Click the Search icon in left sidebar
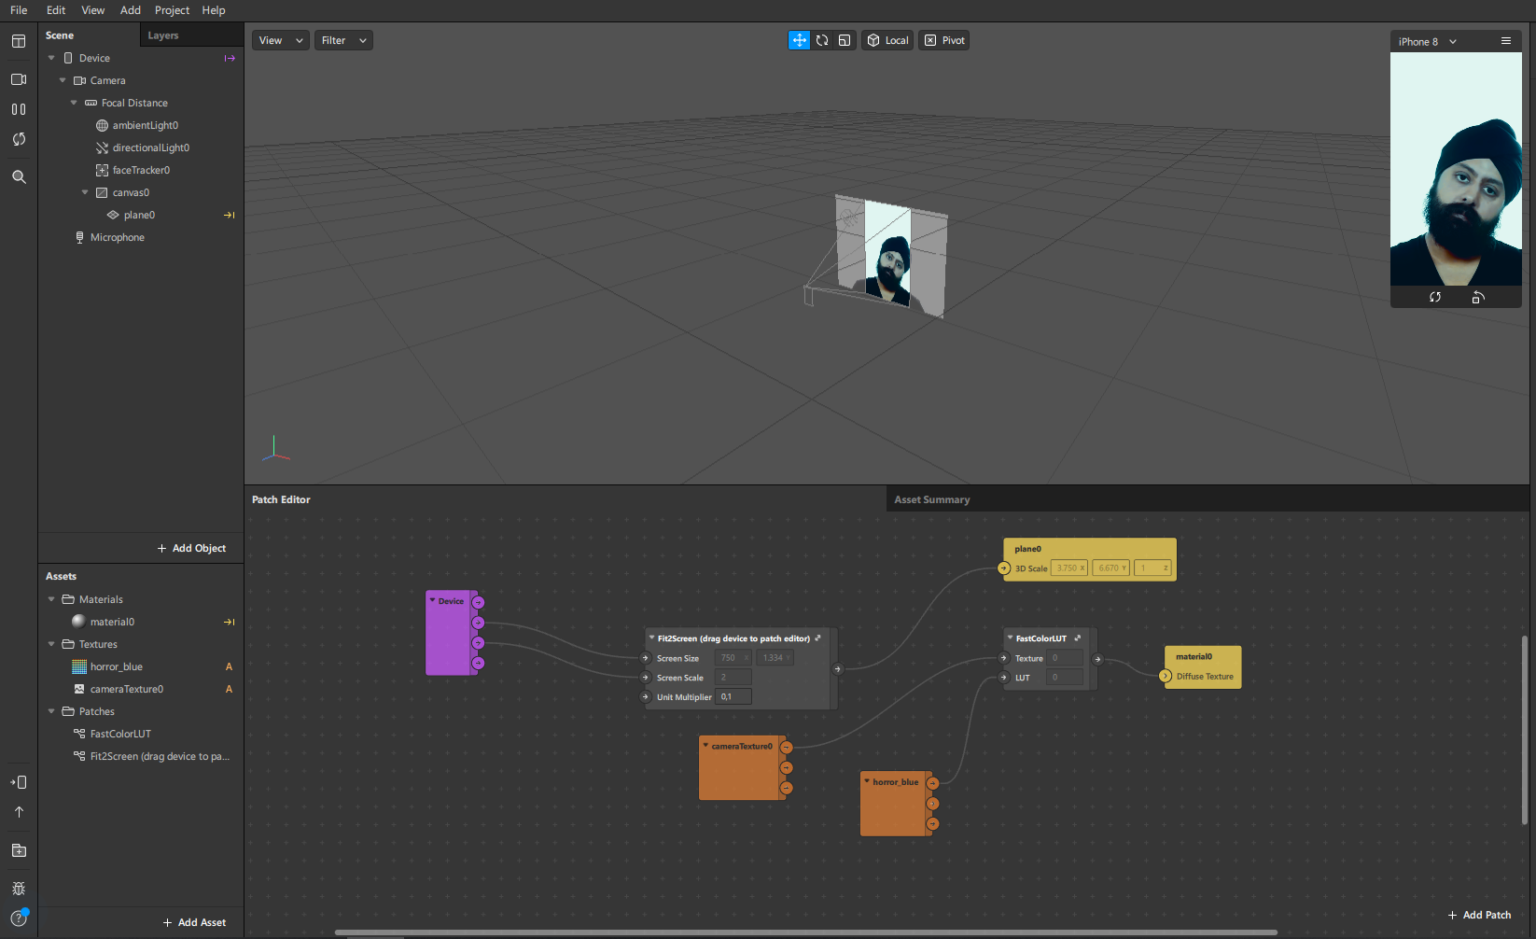The width and height of the screenshot is (1536, 939). click(x=18, y=177)
